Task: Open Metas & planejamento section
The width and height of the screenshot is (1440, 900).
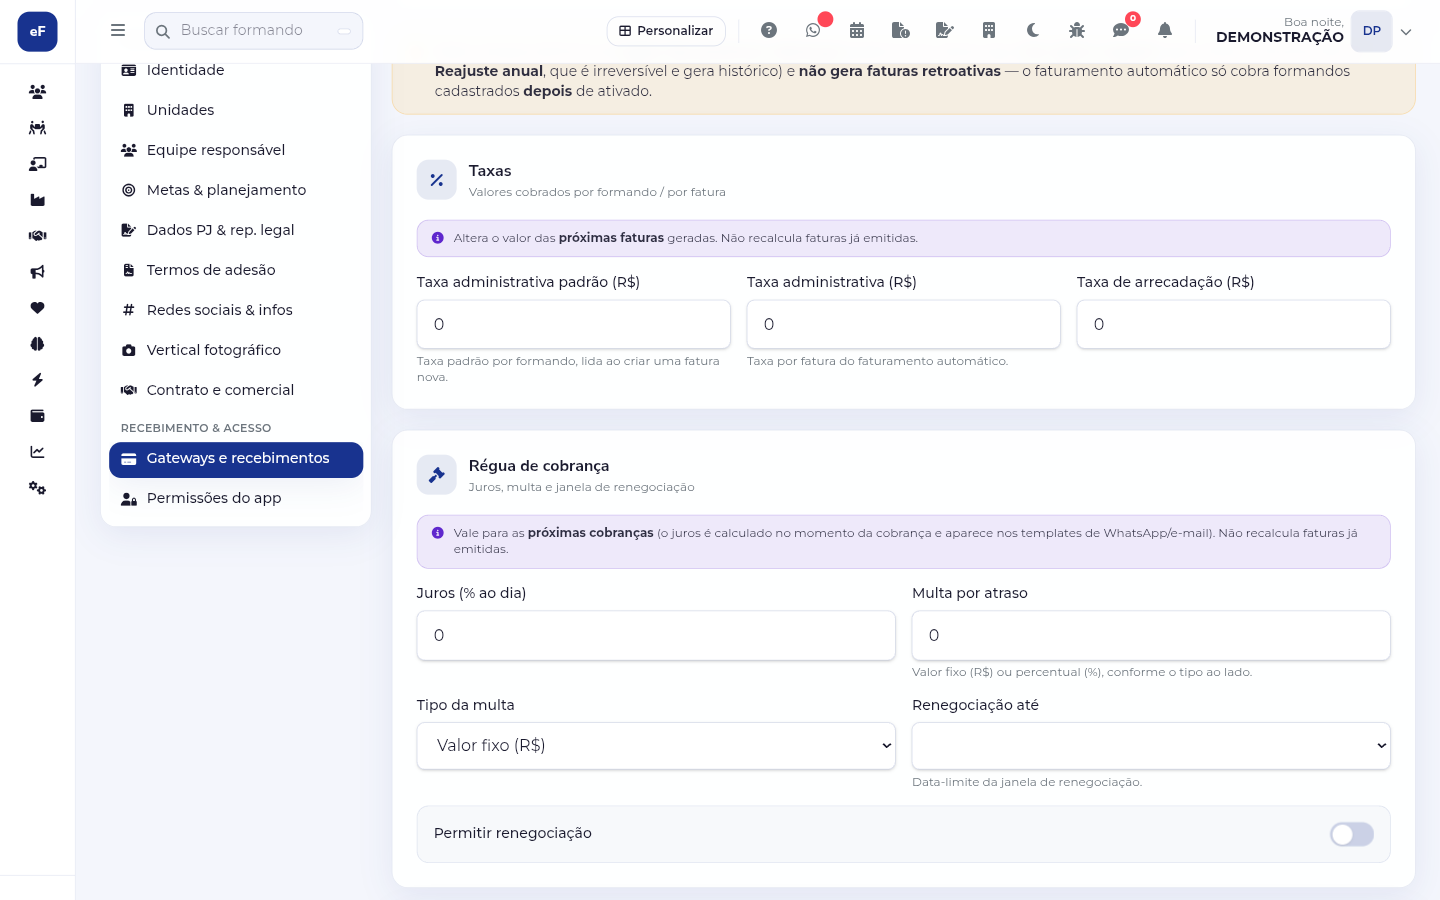Action: tap(236, 190)
